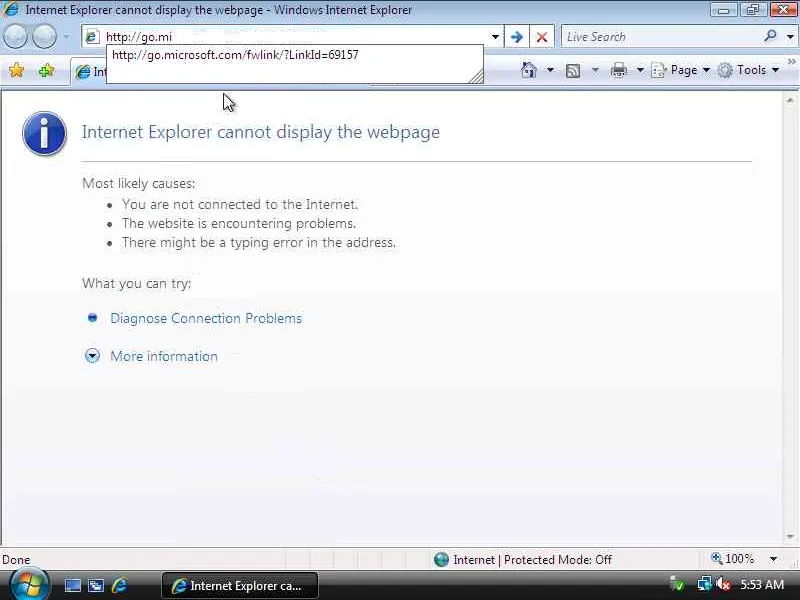Select the Internet Explorer error page tab
This screenshot has width=800, height=600.
pos(90,72)
